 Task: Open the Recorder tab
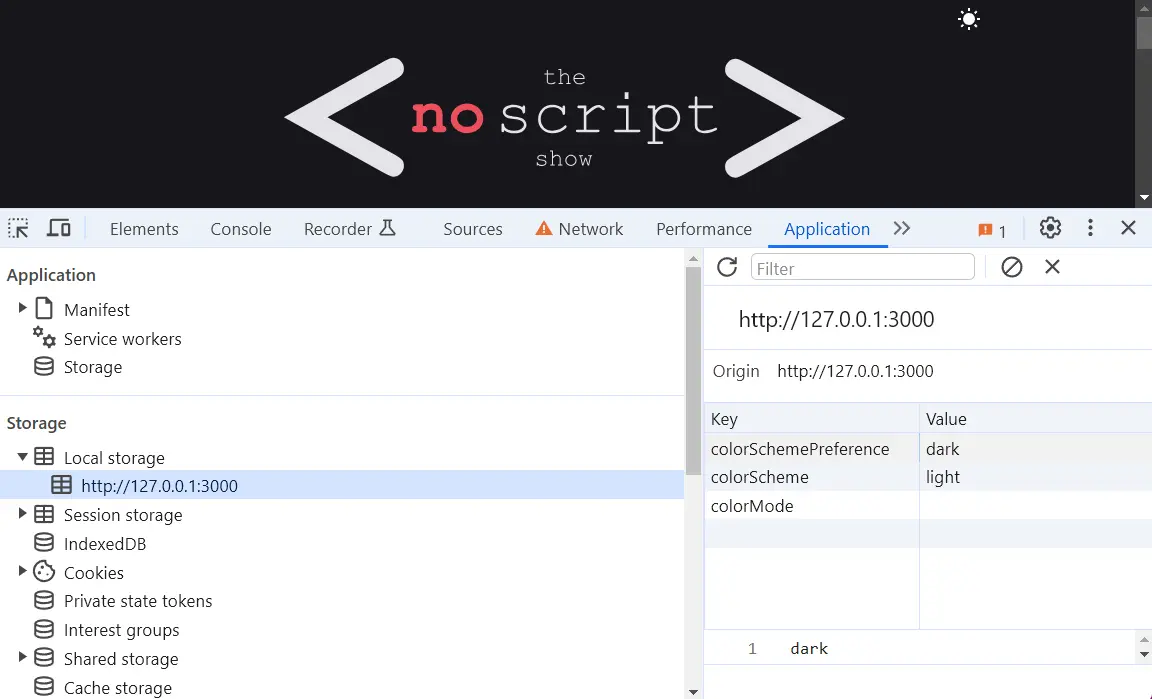[x=350, y=229]
